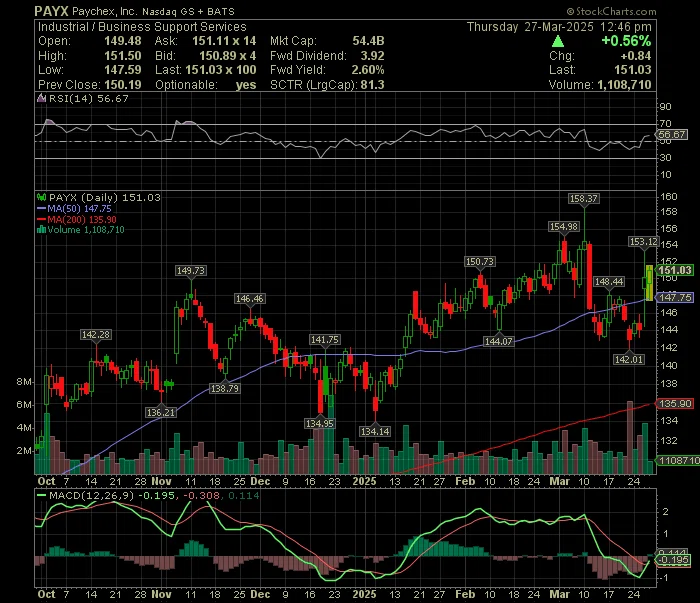Click the 142.01 low price label
Viewport: 700px width, 603px height.
629,359
